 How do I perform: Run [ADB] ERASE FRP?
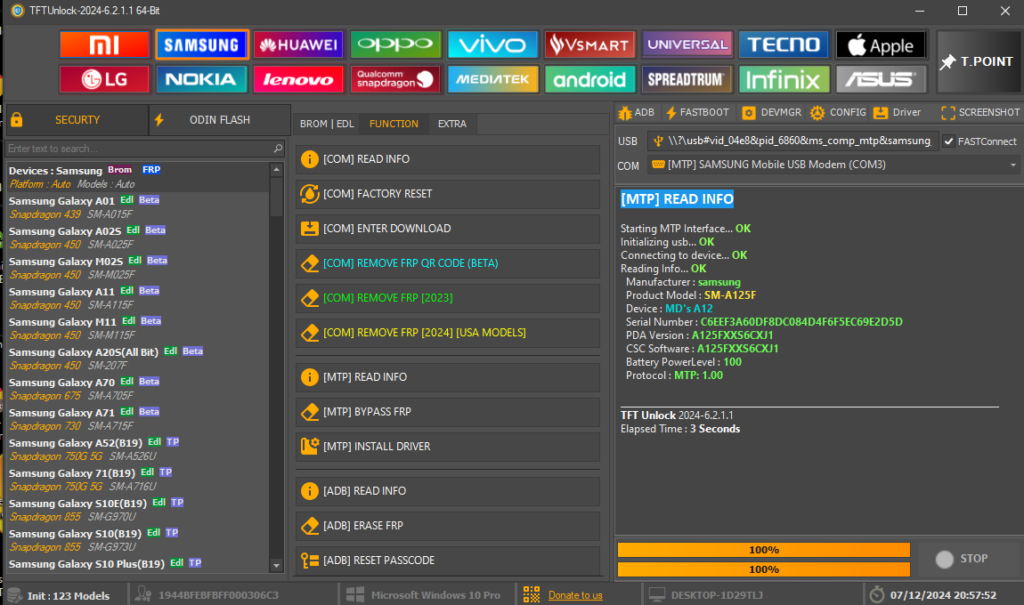pos(447,525)
